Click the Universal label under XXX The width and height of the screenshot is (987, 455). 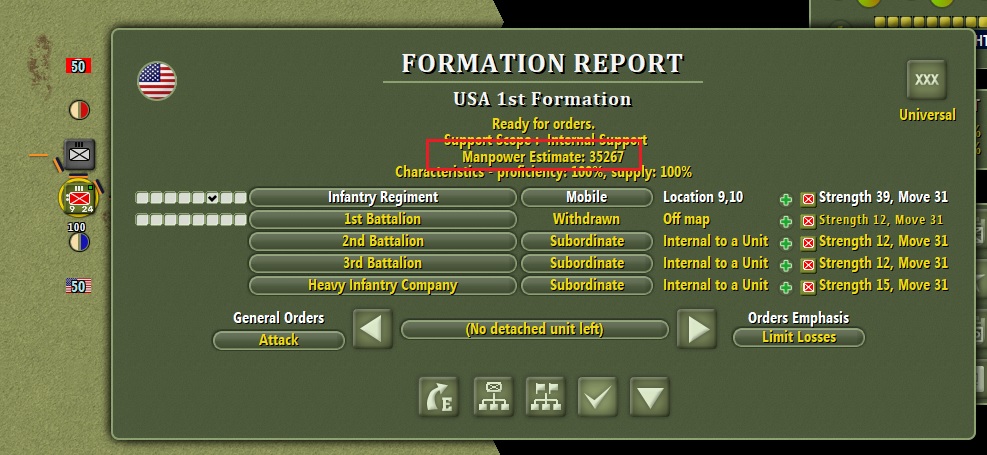pyautogui.click(x=927, y=115)
